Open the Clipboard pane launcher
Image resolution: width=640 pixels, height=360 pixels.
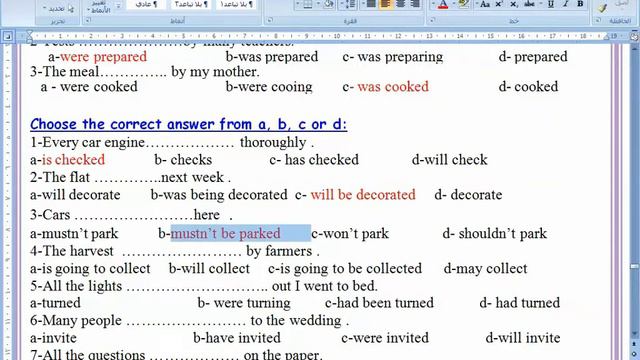click(598, 20)
